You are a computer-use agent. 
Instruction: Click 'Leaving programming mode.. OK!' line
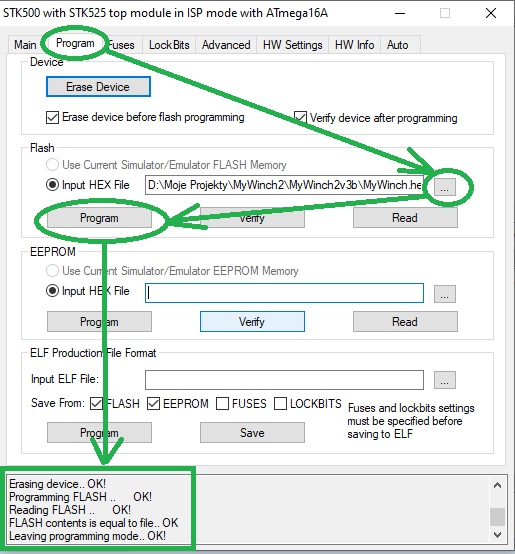coord(88,536)
